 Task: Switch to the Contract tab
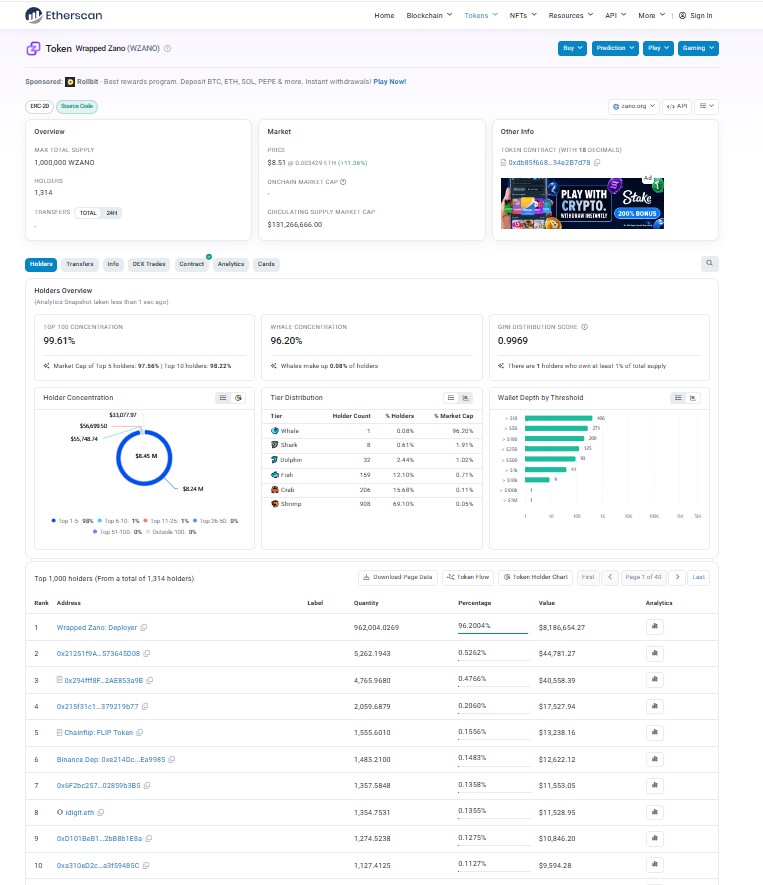coord(192,264)
